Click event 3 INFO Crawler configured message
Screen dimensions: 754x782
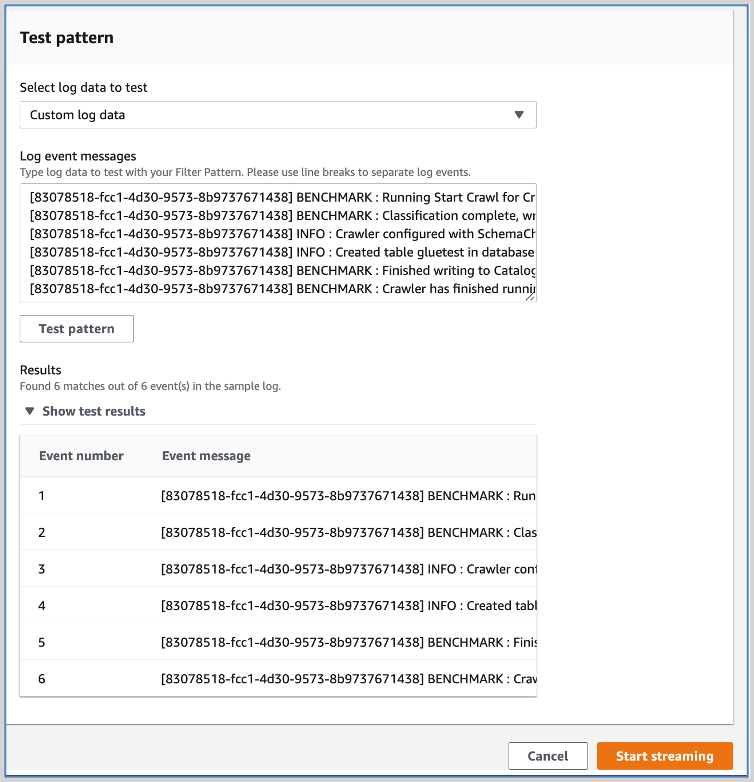click(348, 569)
